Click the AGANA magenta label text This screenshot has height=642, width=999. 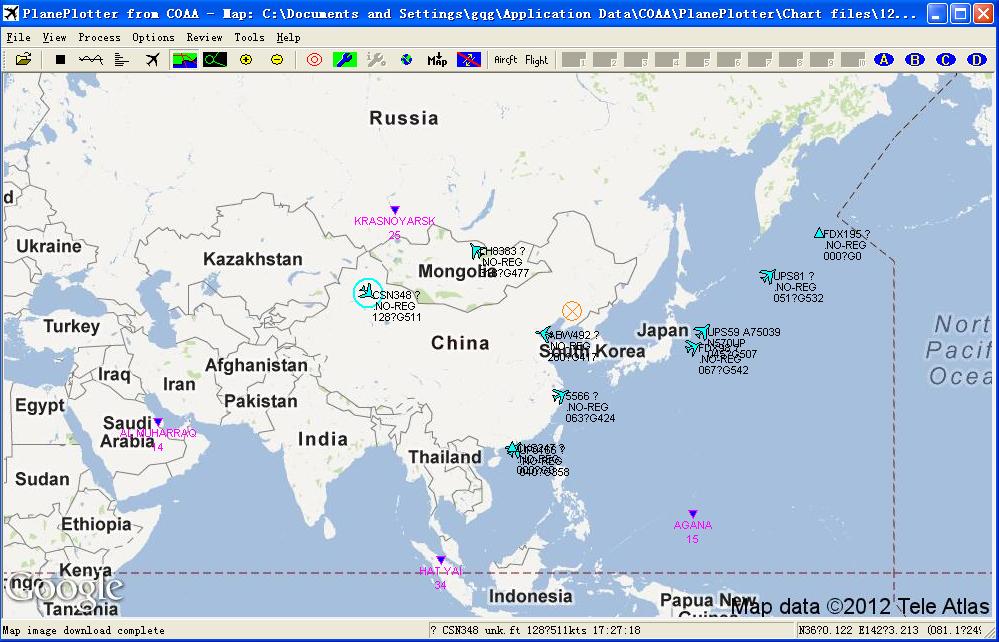[693, 525]
